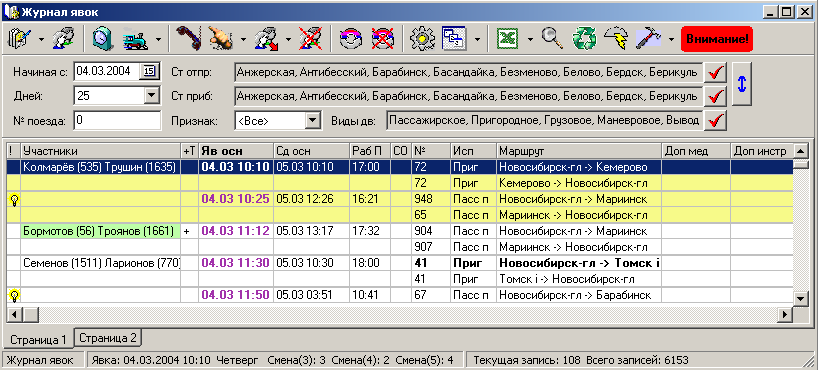Click the horizontal scrollbar left arrow

[14, 315]
